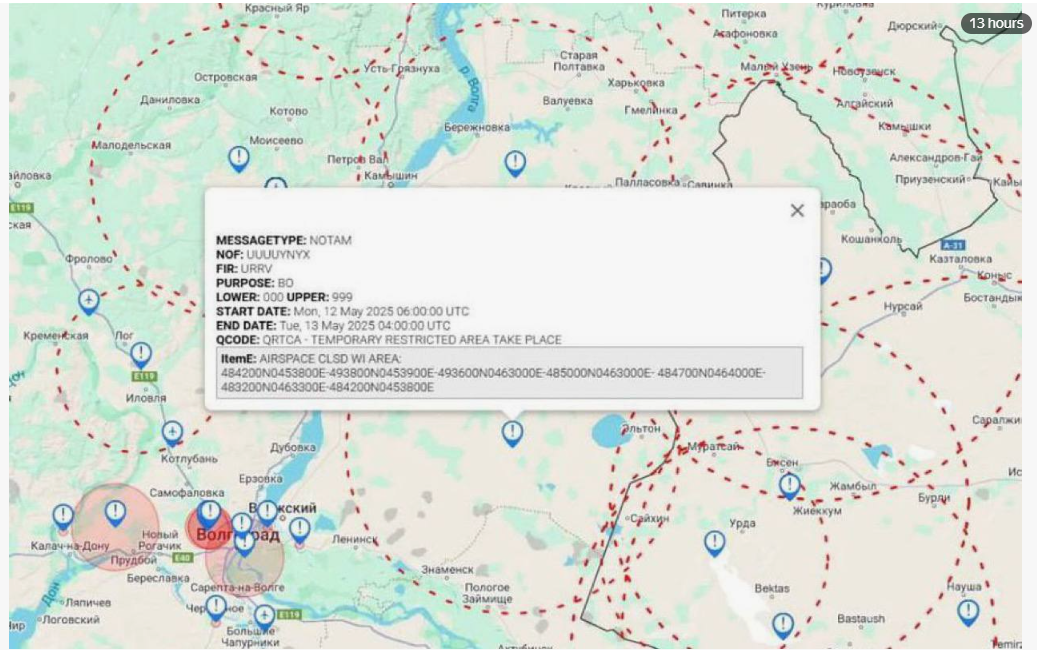Screen dimensions: 1037x658
Task: Click the PURPOSE: BO line
Action: 255,283
